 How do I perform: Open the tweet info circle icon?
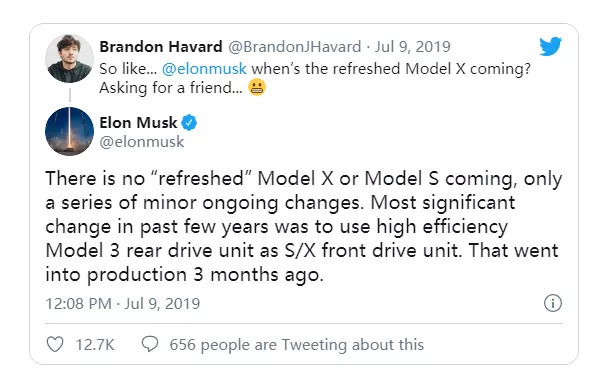(553, 303)
